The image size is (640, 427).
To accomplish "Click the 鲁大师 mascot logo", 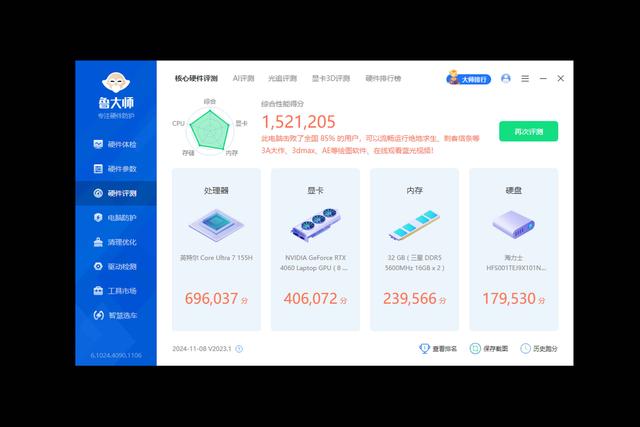I will point(116,82).
